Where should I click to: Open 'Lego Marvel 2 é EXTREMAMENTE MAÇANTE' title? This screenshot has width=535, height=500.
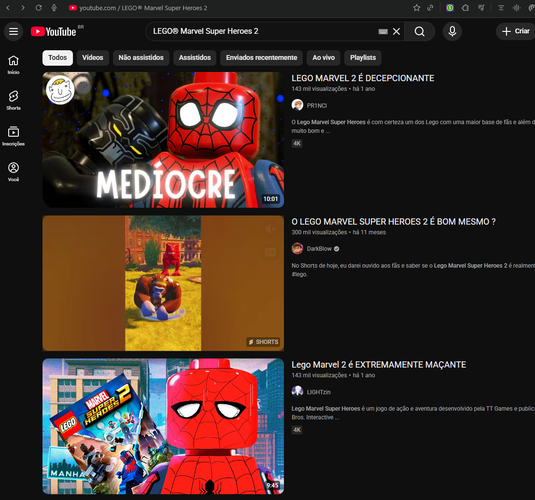[378, 365]
